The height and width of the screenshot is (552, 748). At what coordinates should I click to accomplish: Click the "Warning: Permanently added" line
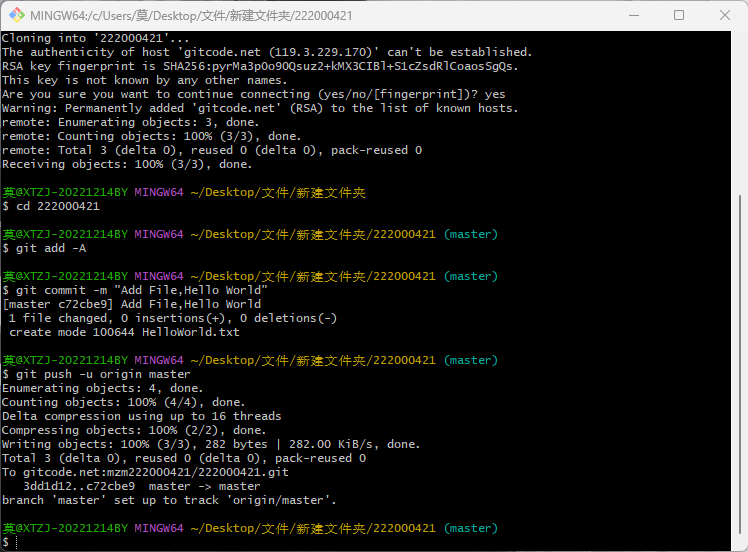point(260,108)
